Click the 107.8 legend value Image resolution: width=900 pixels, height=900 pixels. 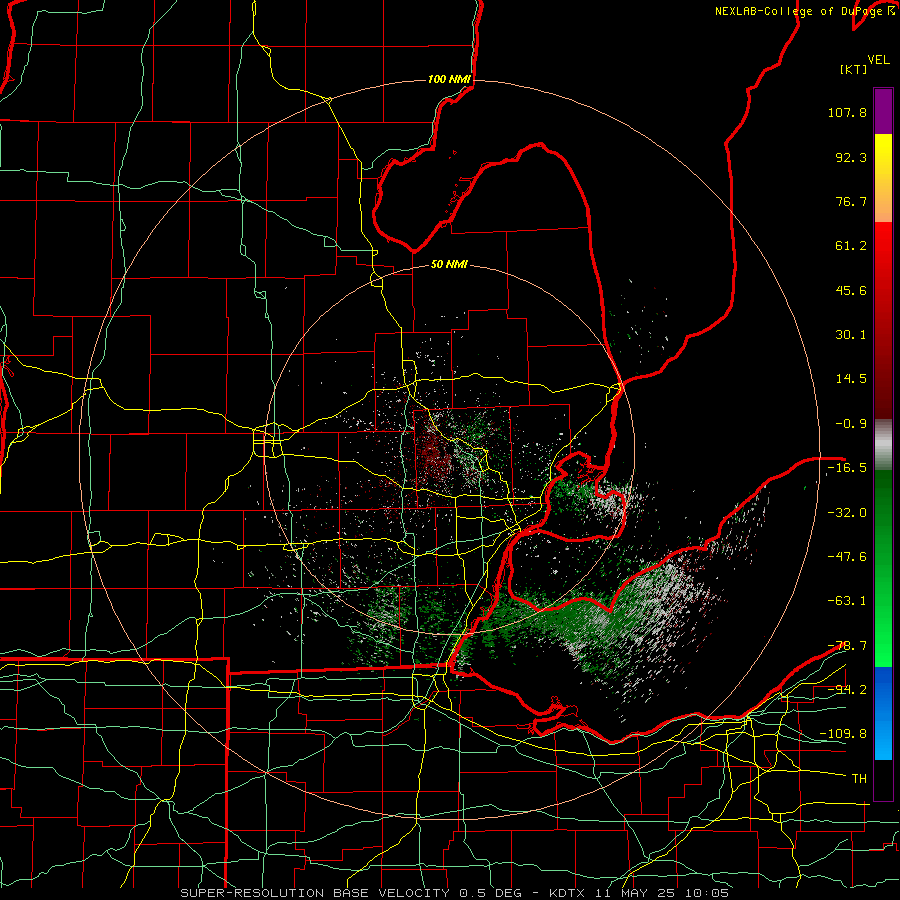tap(847, 112)
